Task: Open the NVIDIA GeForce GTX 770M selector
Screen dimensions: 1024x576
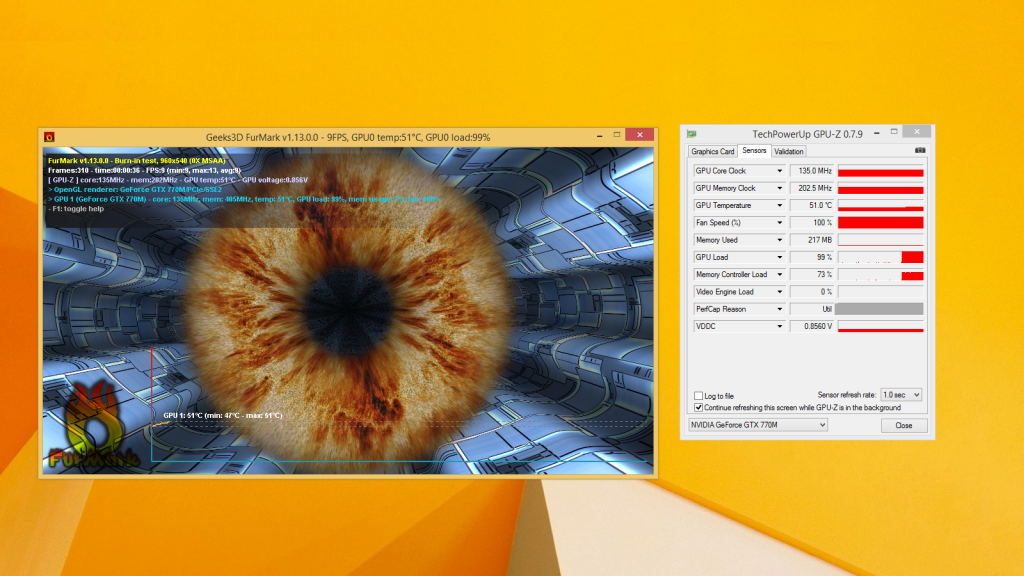Action: (x=758, y=425)
